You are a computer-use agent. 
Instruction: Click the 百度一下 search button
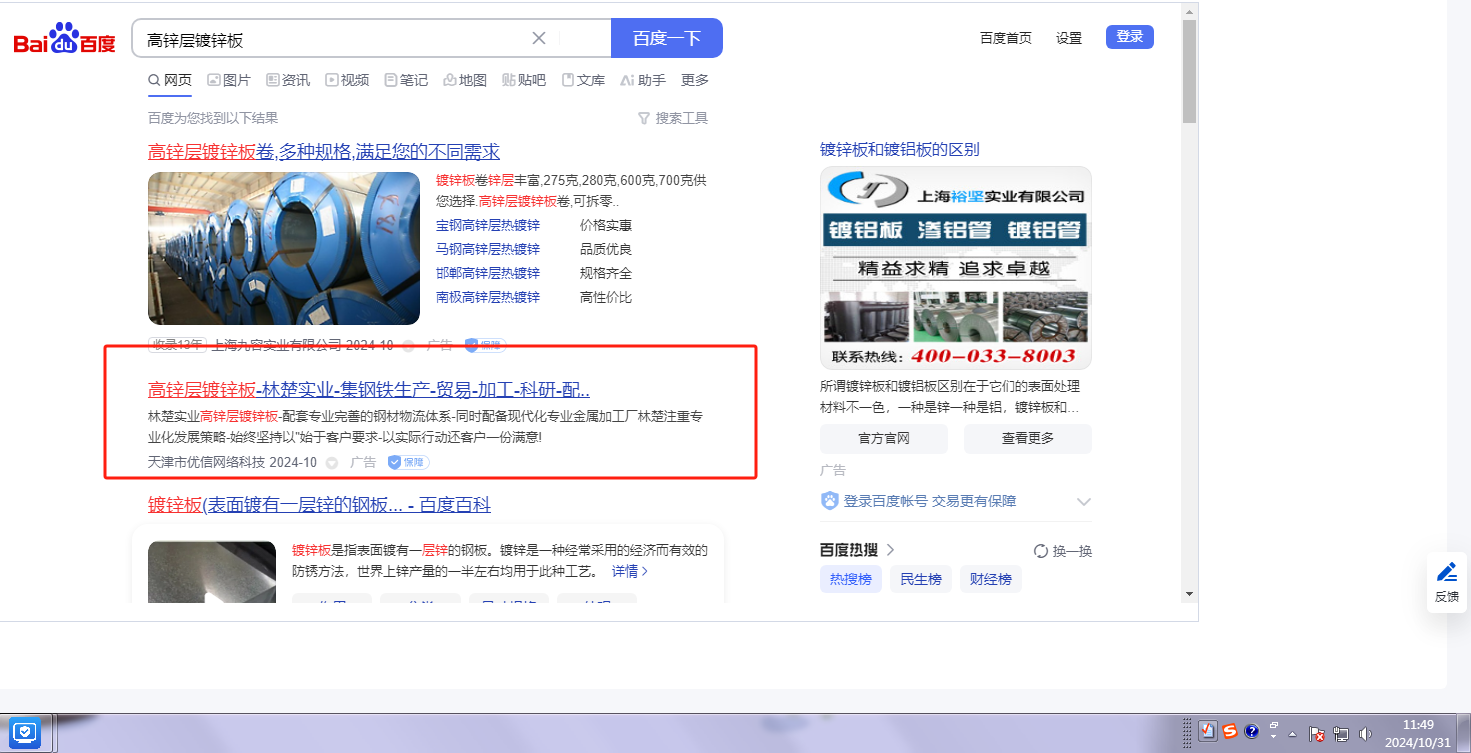[x=667, y=38]
